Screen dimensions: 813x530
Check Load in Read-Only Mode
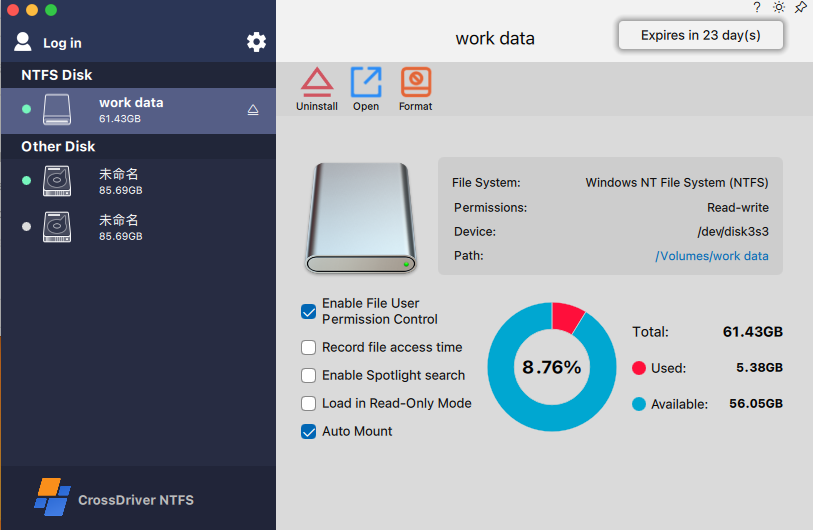[309, 404]
